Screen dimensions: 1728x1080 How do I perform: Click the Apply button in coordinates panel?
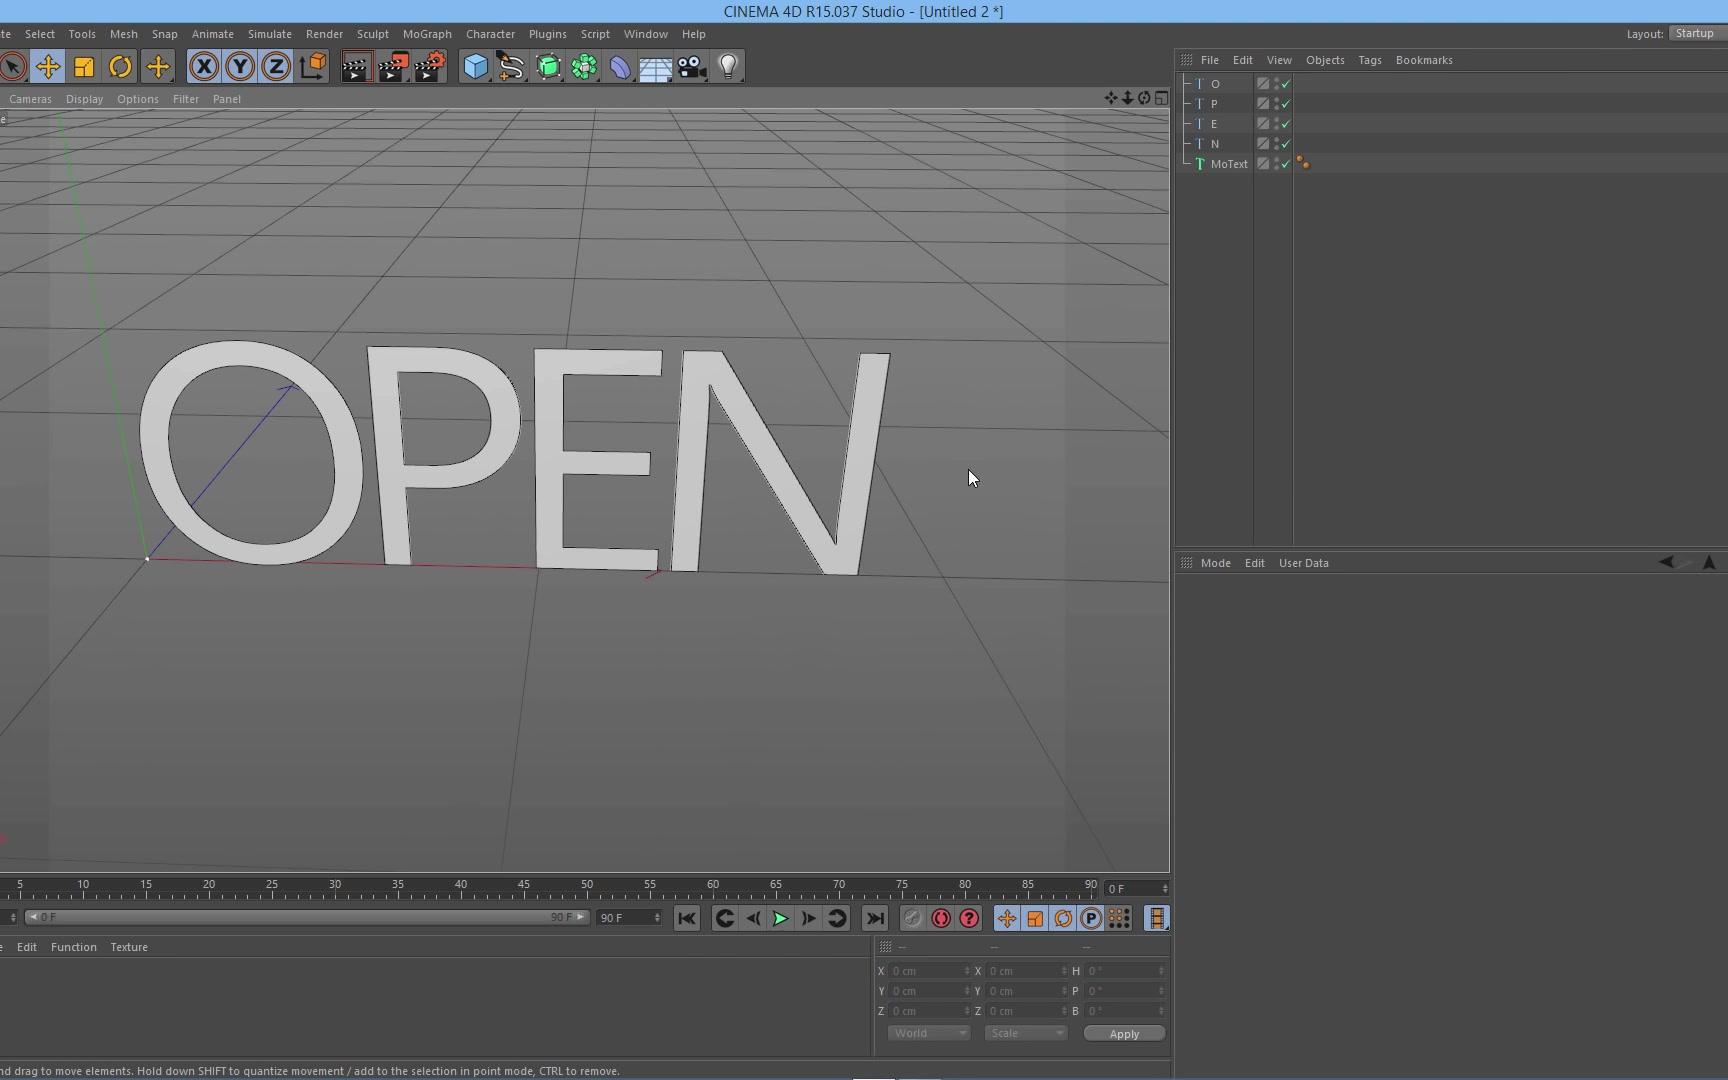coord(1123,1033)
